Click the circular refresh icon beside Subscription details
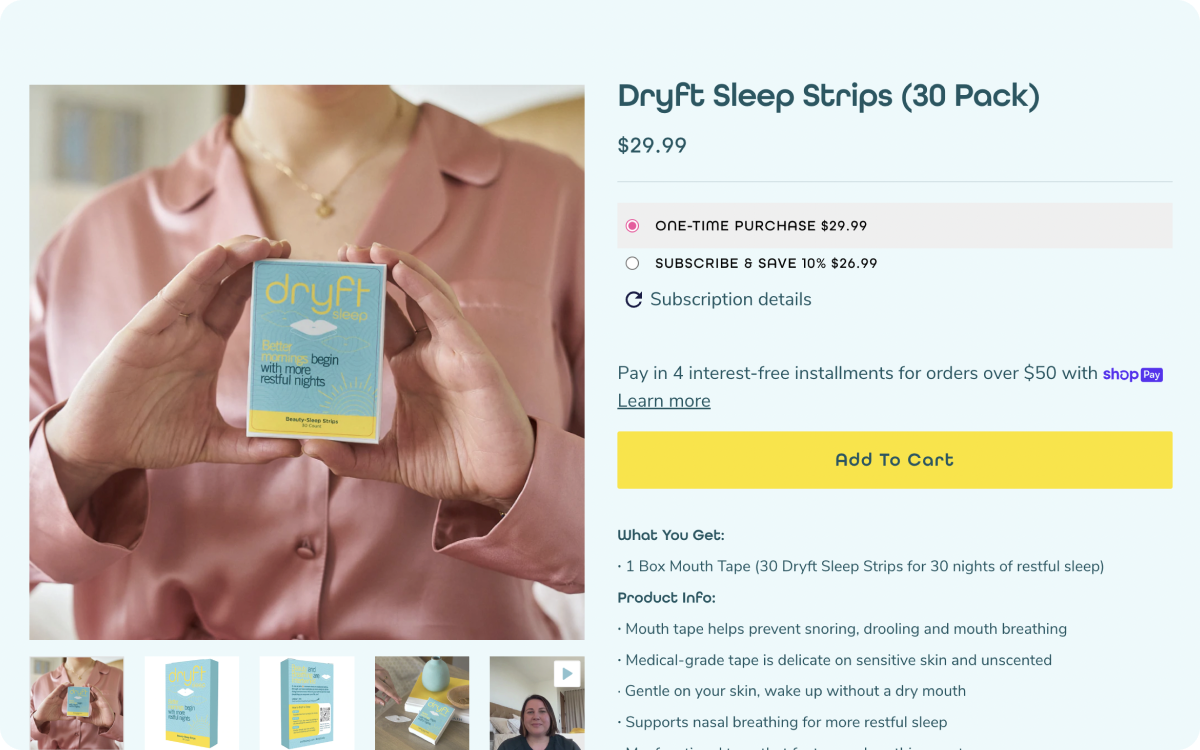The height and width of the screenshot is (750, 1200). click(633, 300)
